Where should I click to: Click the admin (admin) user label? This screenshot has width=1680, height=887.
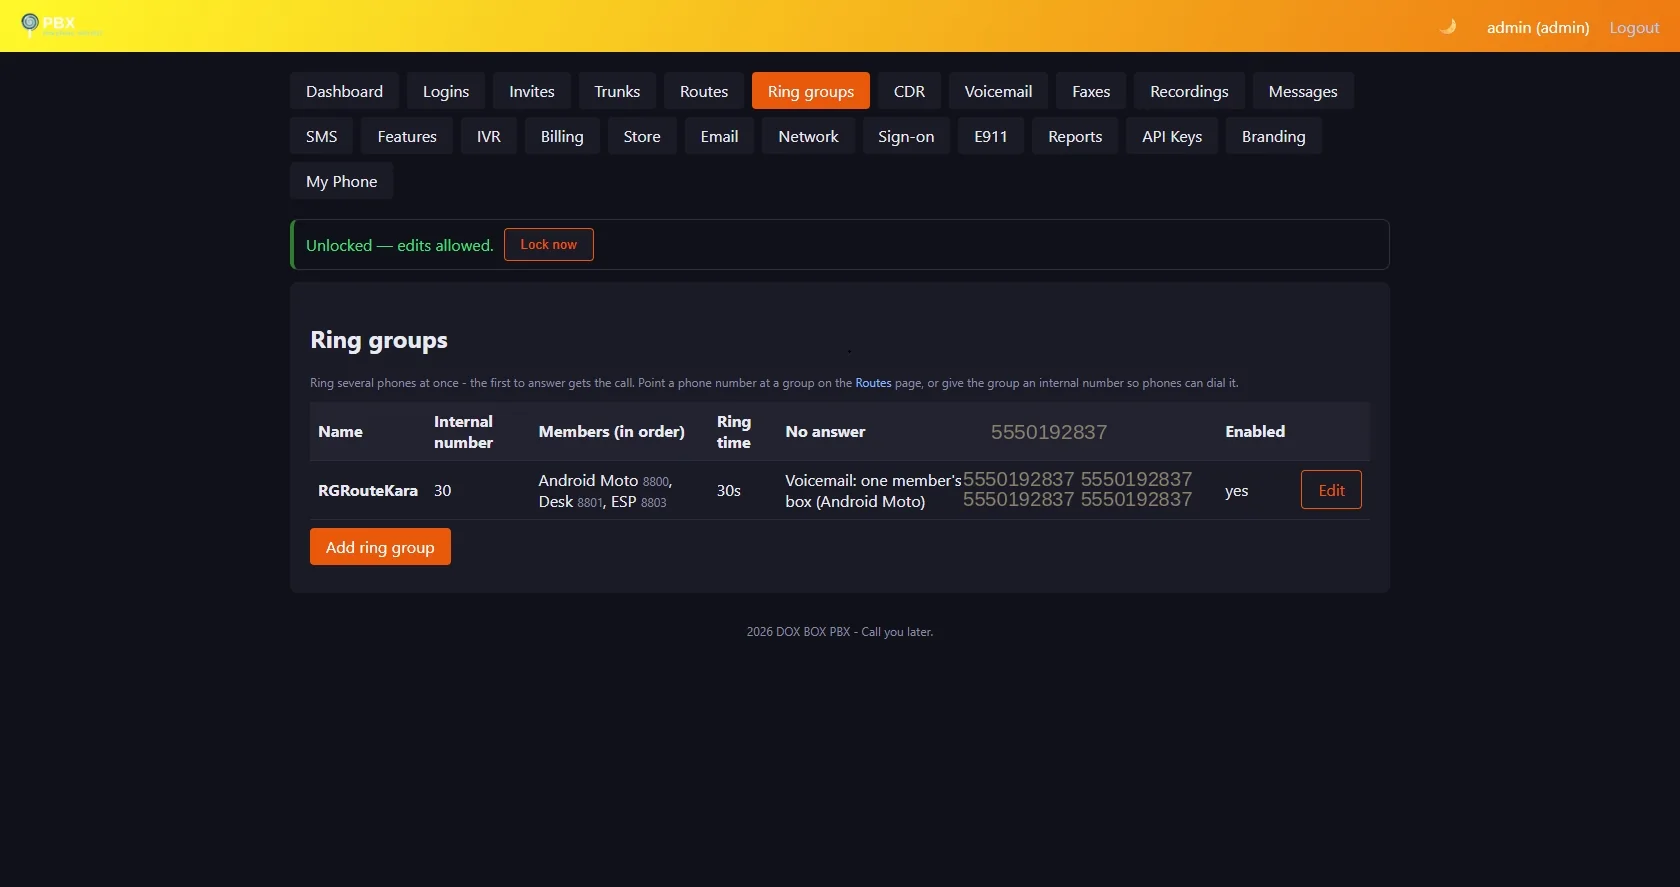pos(1537,27)
